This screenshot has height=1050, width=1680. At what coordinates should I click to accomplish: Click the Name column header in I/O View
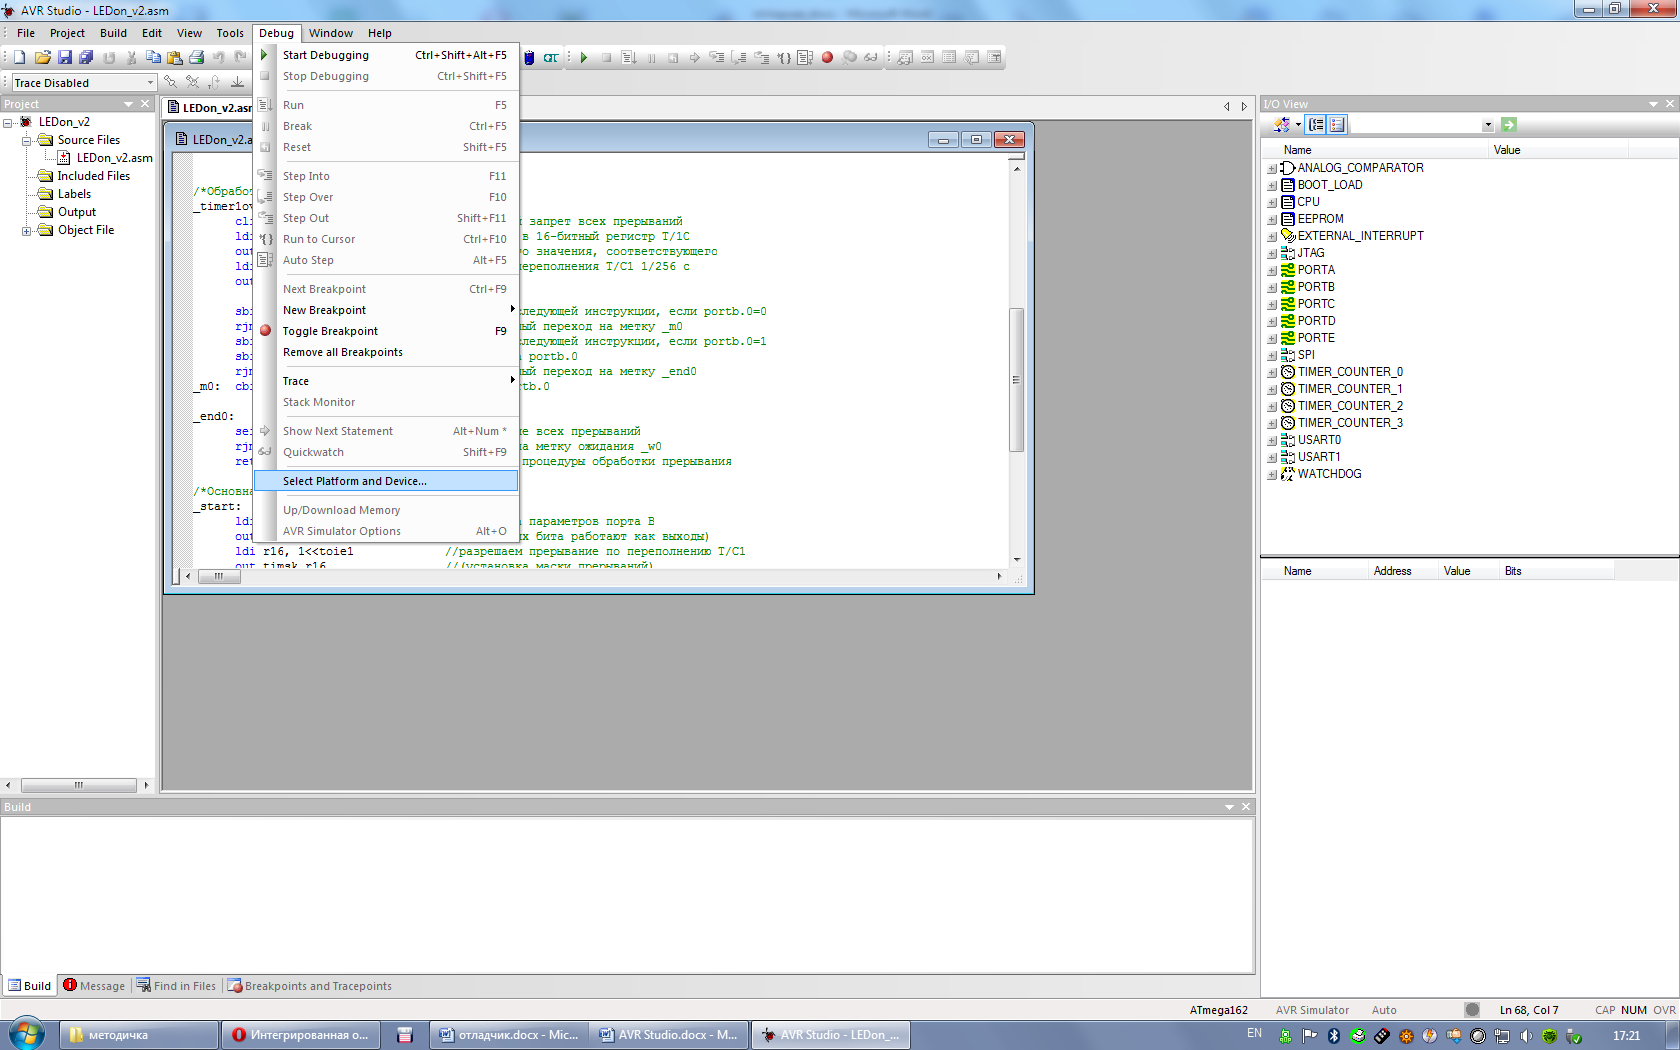[x=1375, y=150]
